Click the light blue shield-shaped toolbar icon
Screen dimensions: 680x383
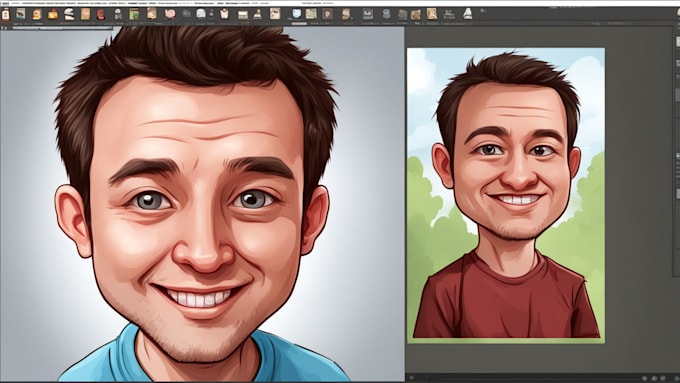coord(297,14)
